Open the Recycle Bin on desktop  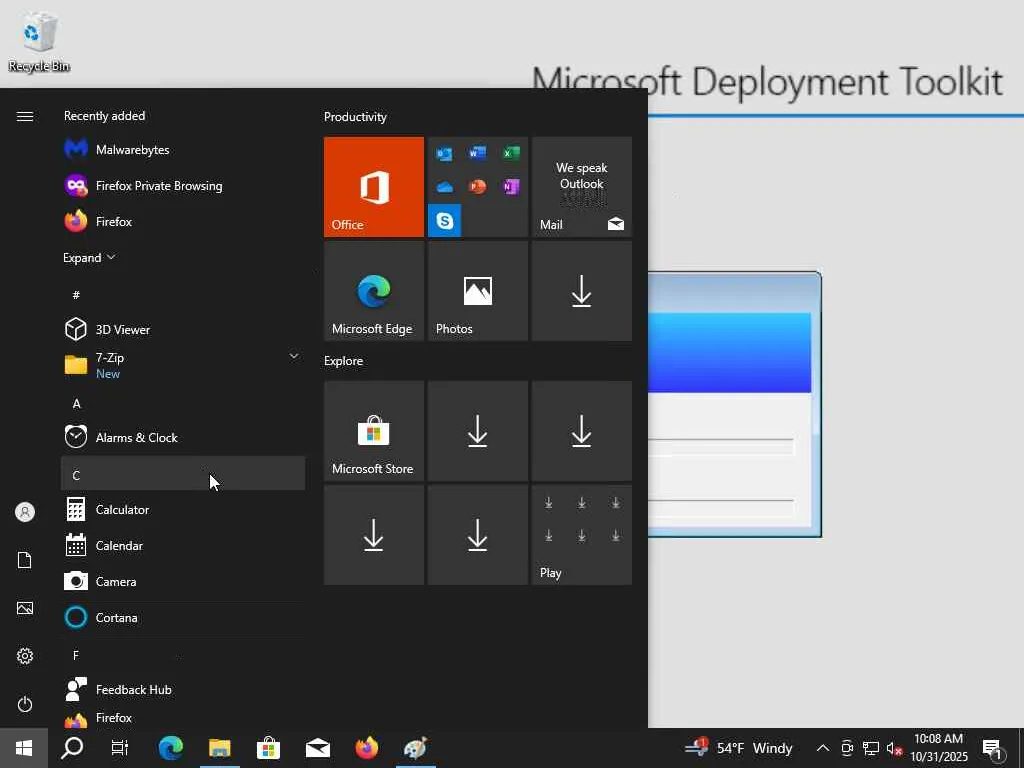[x=39, y=42]
